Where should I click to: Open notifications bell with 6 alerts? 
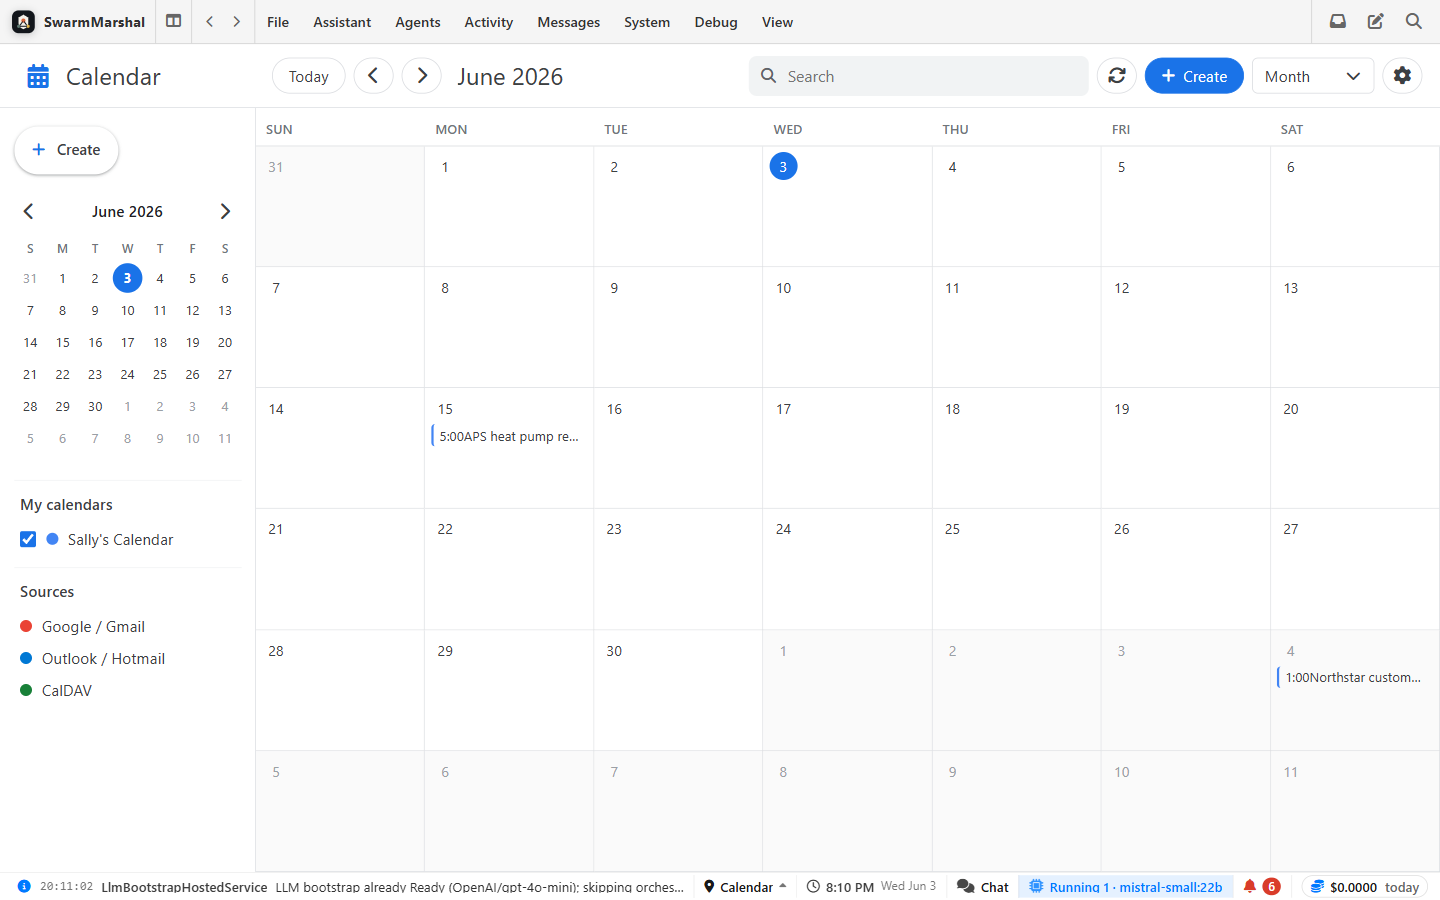[x=1260, y=886]
